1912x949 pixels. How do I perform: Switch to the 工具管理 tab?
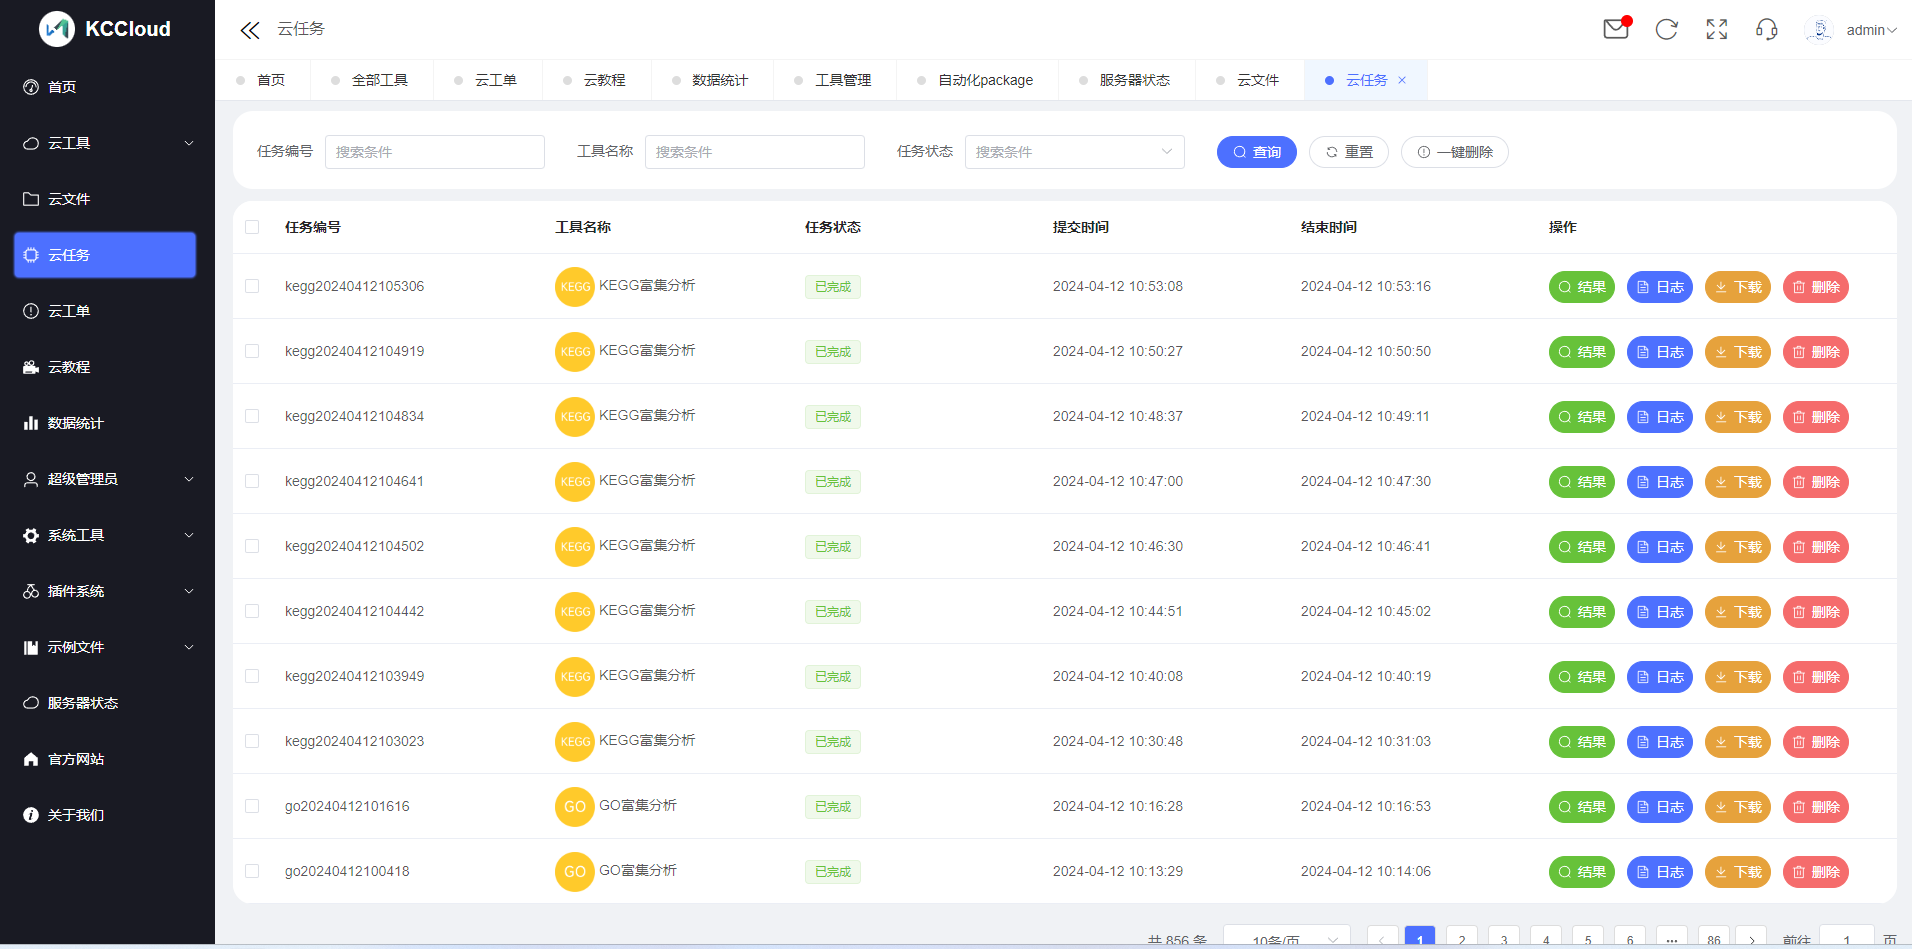(x=835, y=80)
